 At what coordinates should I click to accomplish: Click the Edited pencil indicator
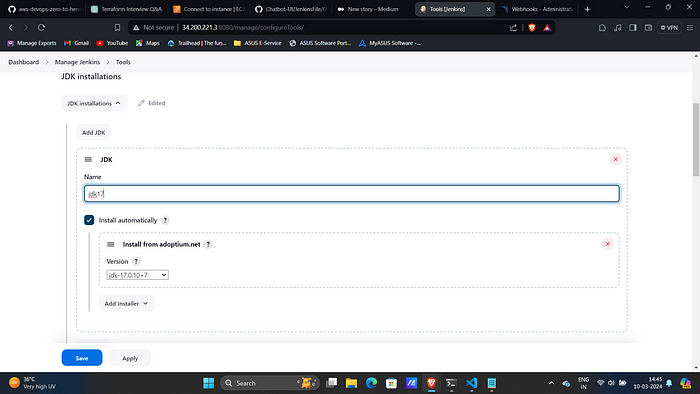152,103
